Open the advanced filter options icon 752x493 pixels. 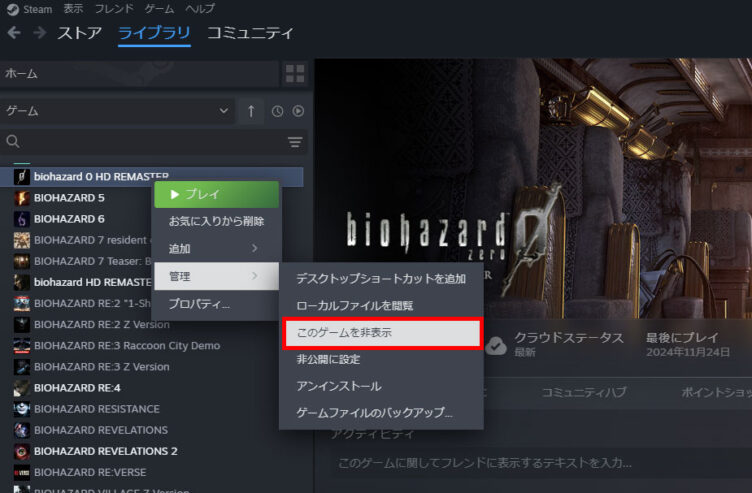[x=295, y=142]
